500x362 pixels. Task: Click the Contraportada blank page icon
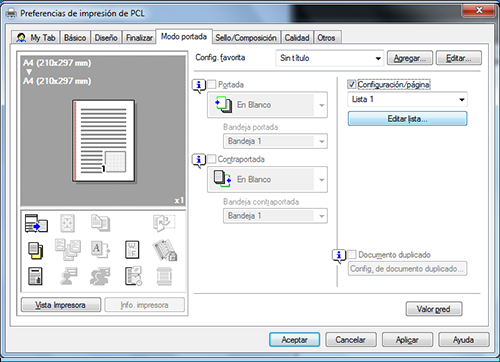tap(223, 179)
